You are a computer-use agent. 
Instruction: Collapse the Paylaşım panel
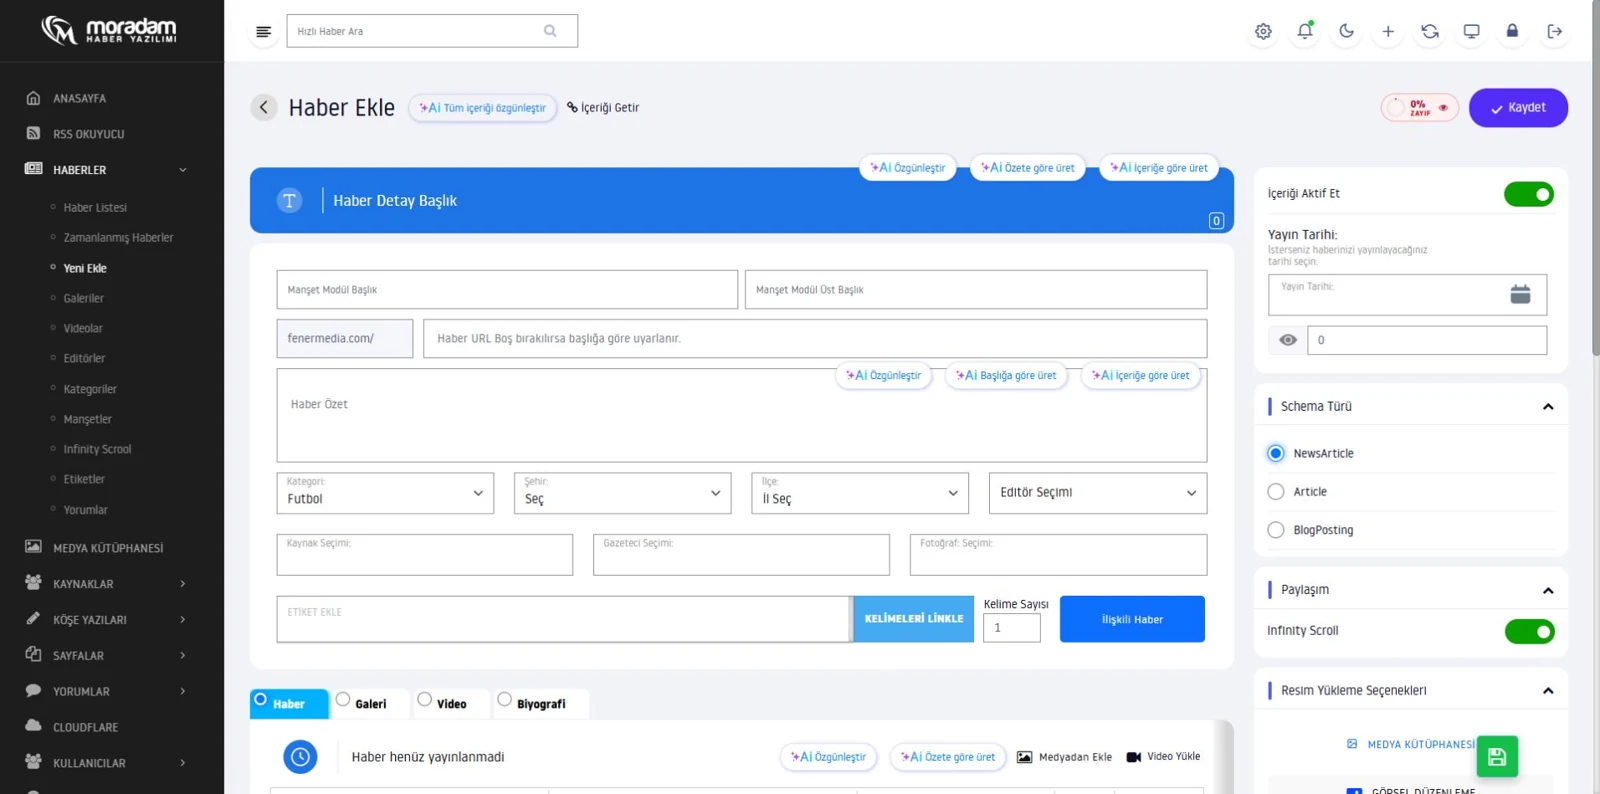1548,591
